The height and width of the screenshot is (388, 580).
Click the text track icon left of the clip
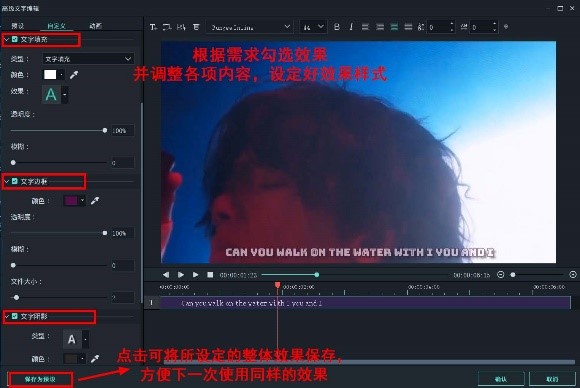[151, 303]
